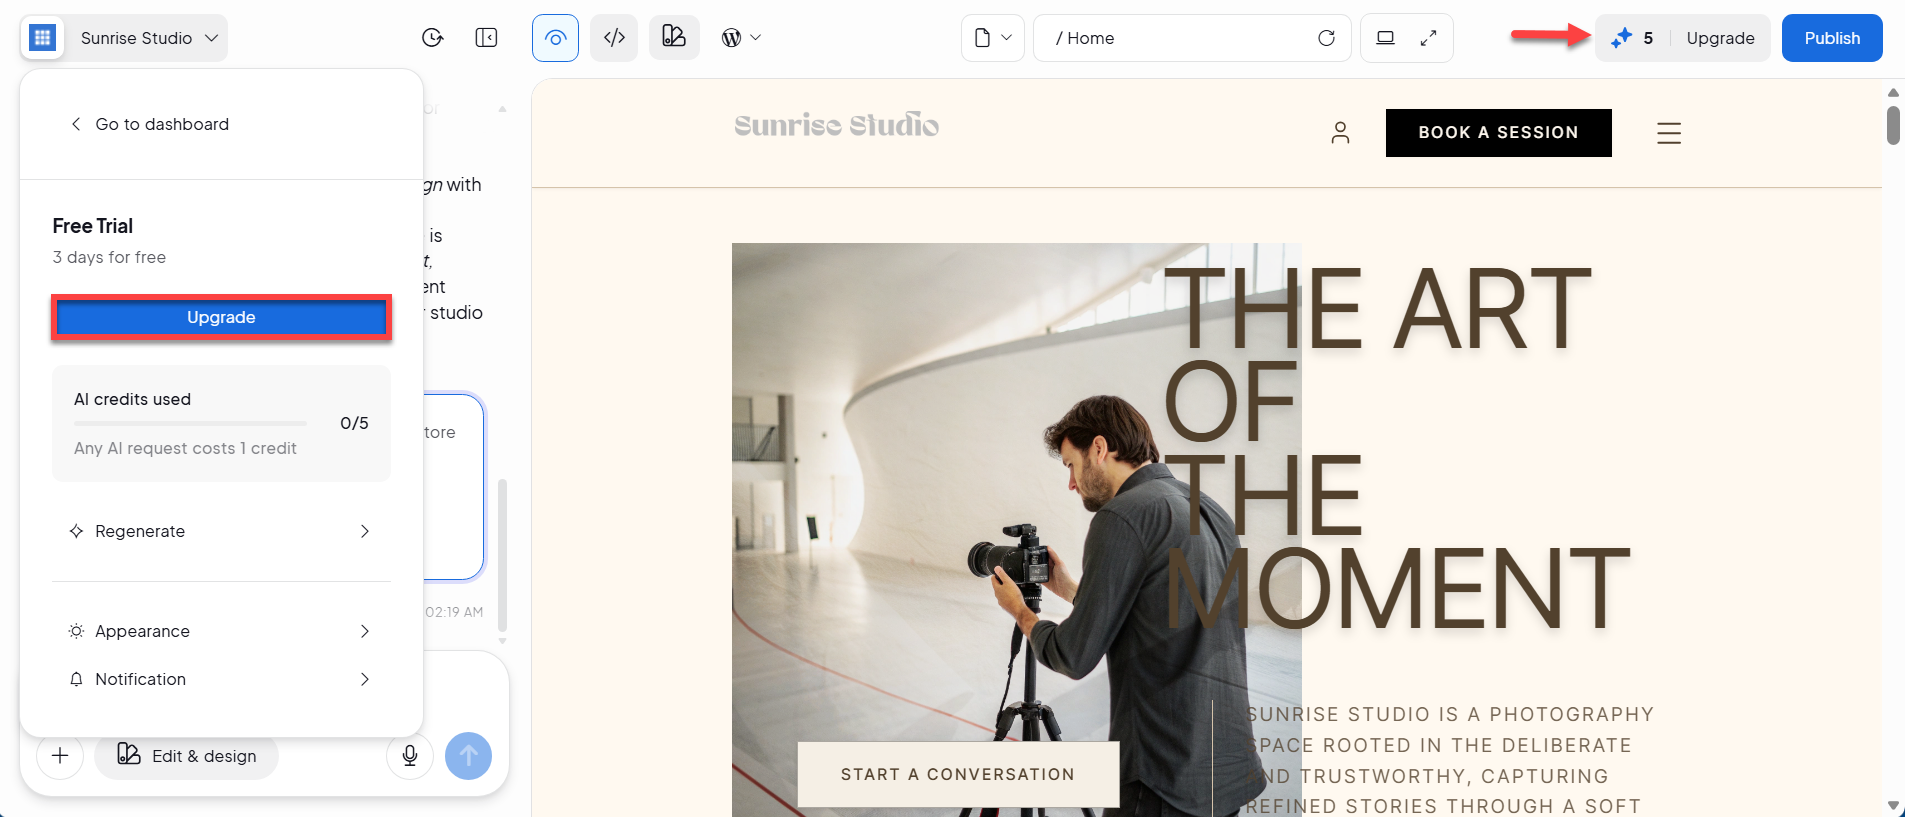Click START A CONVERSATION button

coord(958,774)
